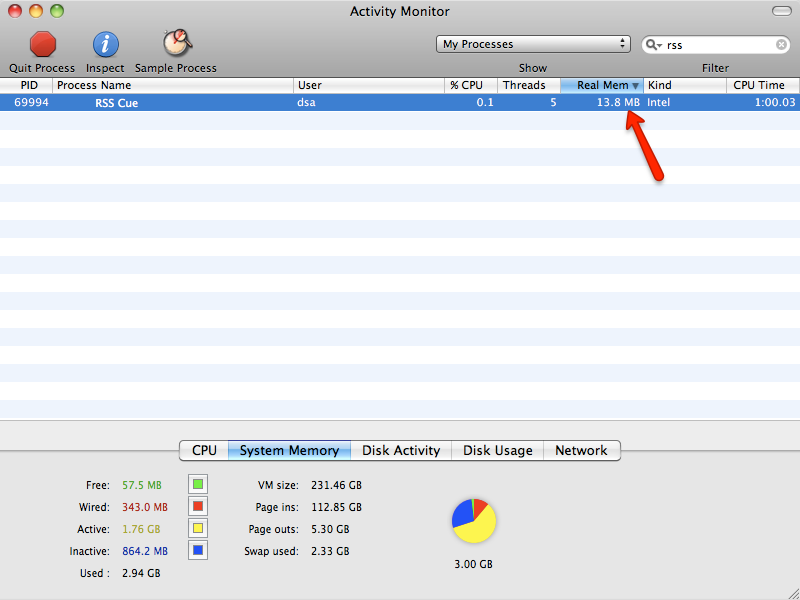The width and height of the screenshot is (800, 600).
Task: Open the Disk Usage tab
Action: [x=497, y=451]
